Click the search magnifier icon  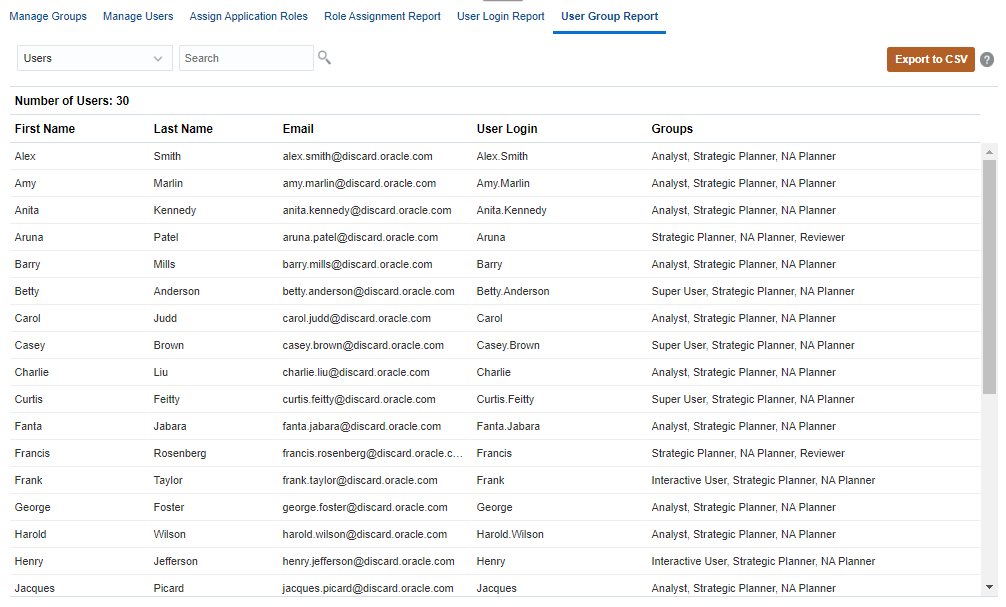[x=325, y=58]
